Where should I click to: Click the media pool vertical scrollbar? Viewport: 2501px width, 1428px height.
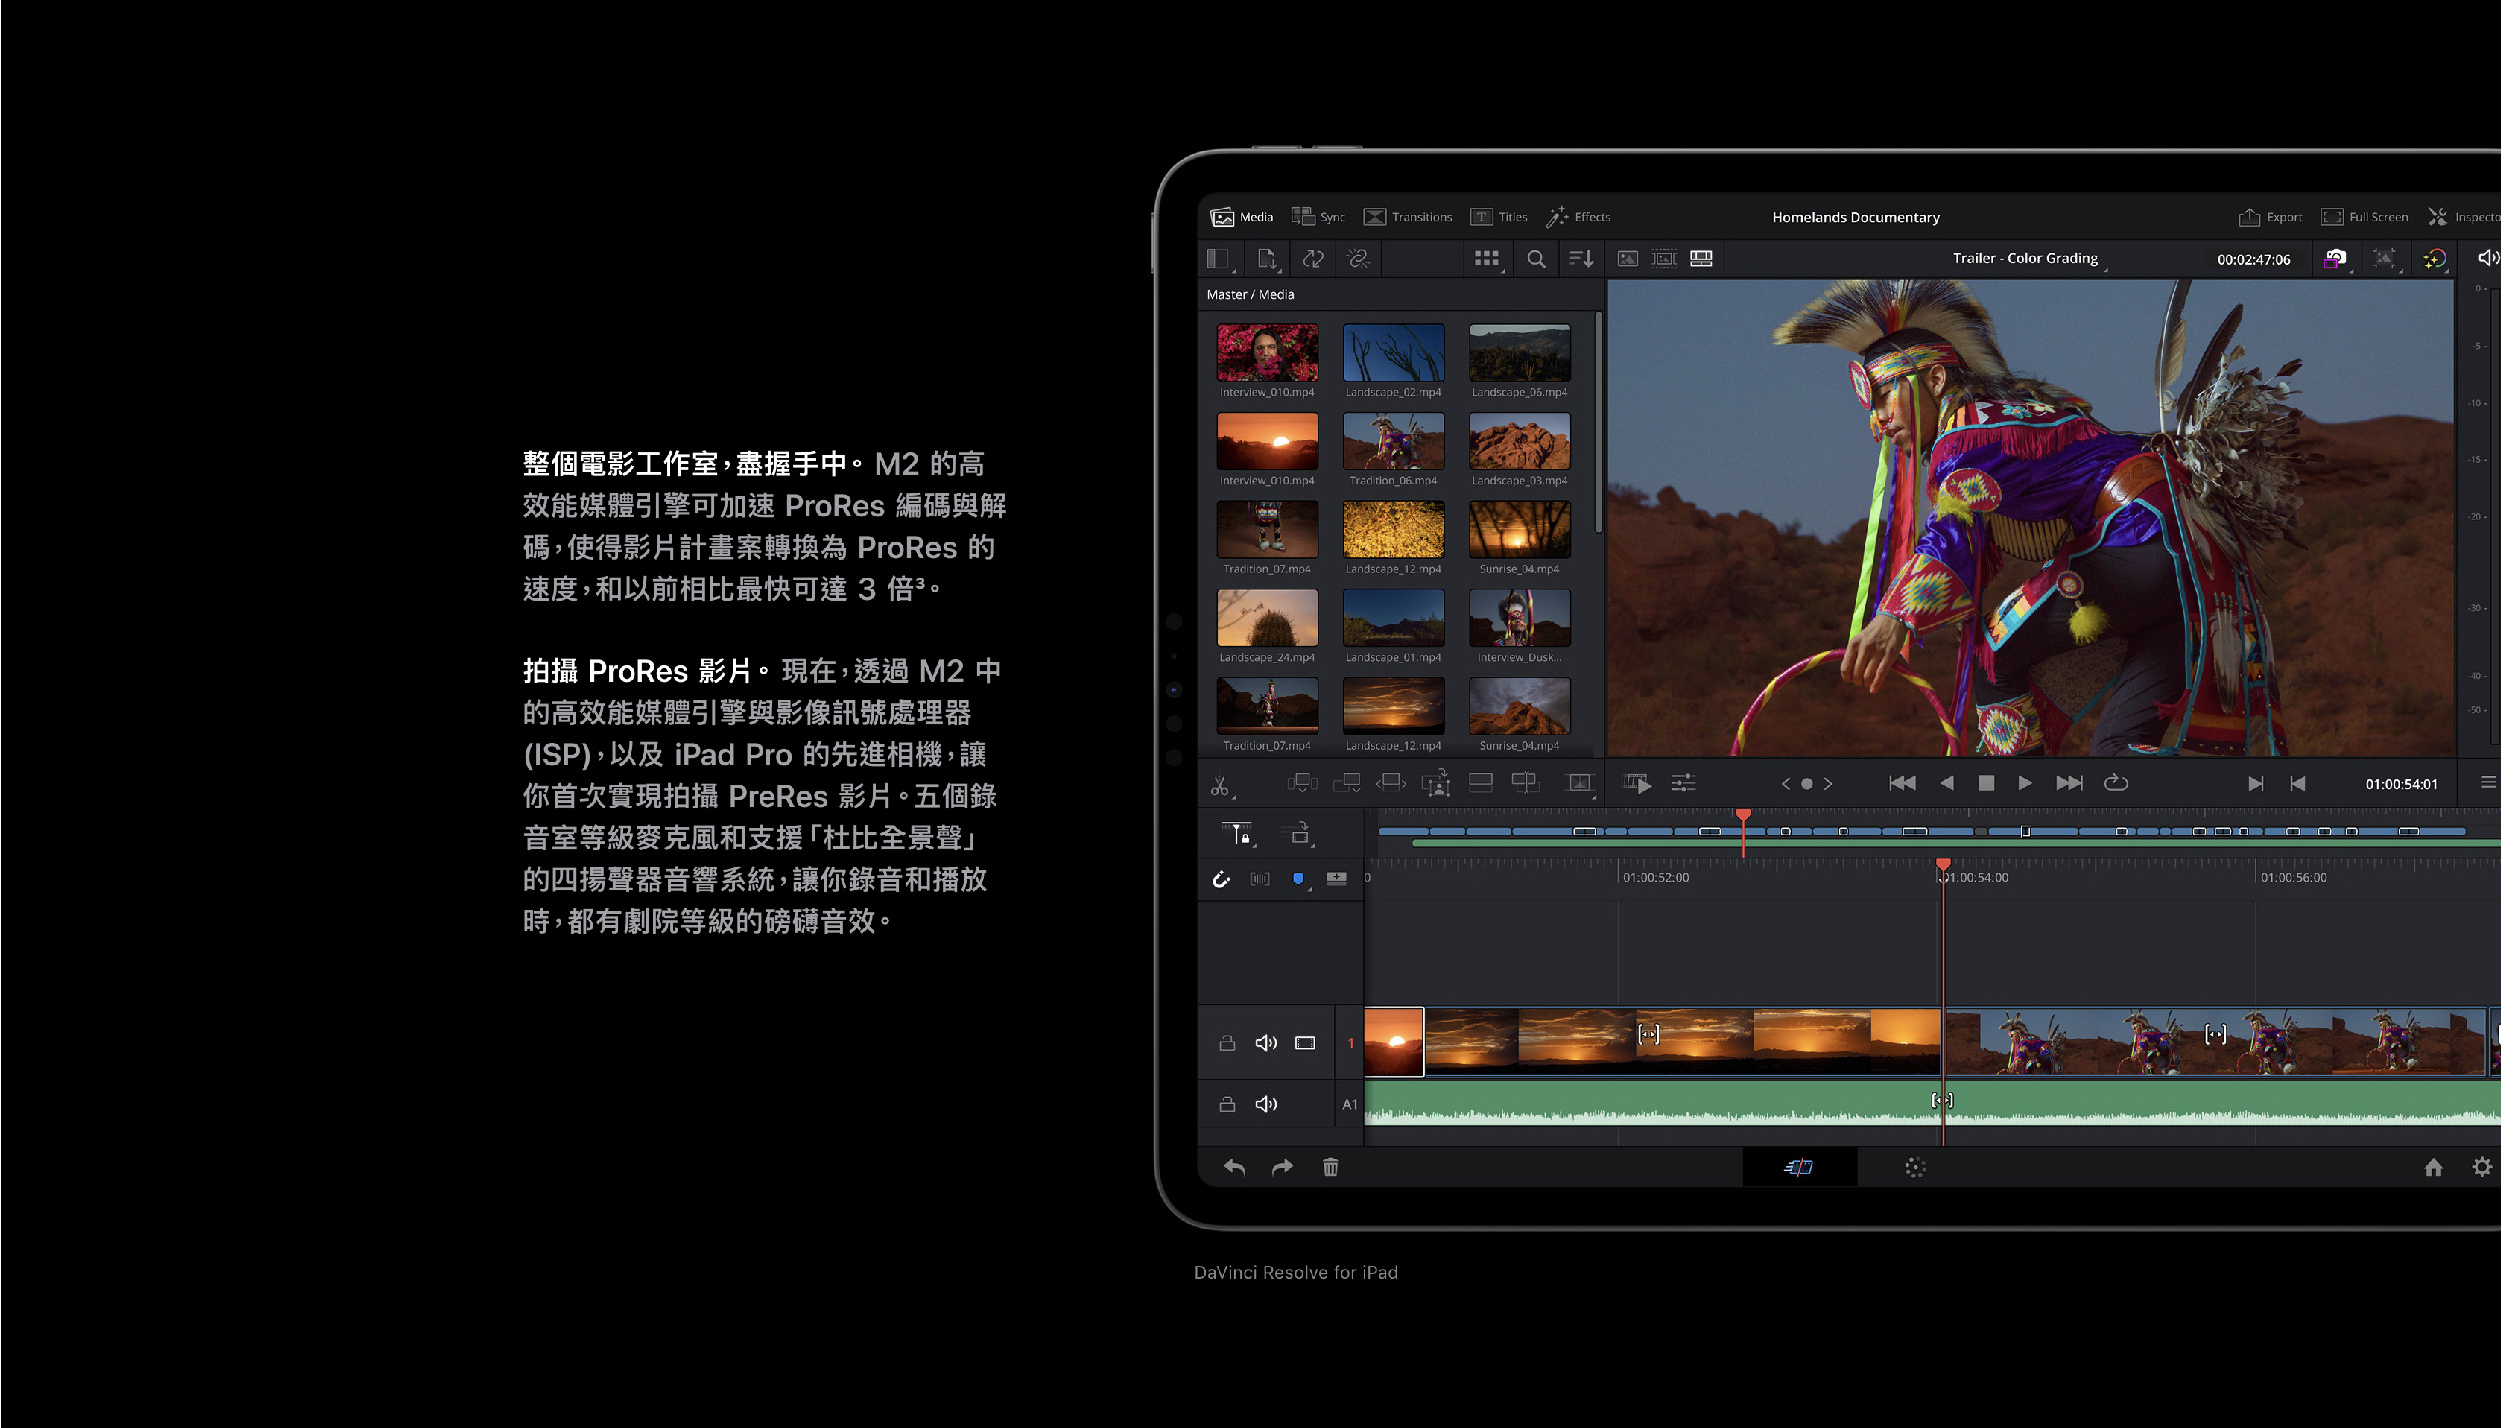(1598, 422)
